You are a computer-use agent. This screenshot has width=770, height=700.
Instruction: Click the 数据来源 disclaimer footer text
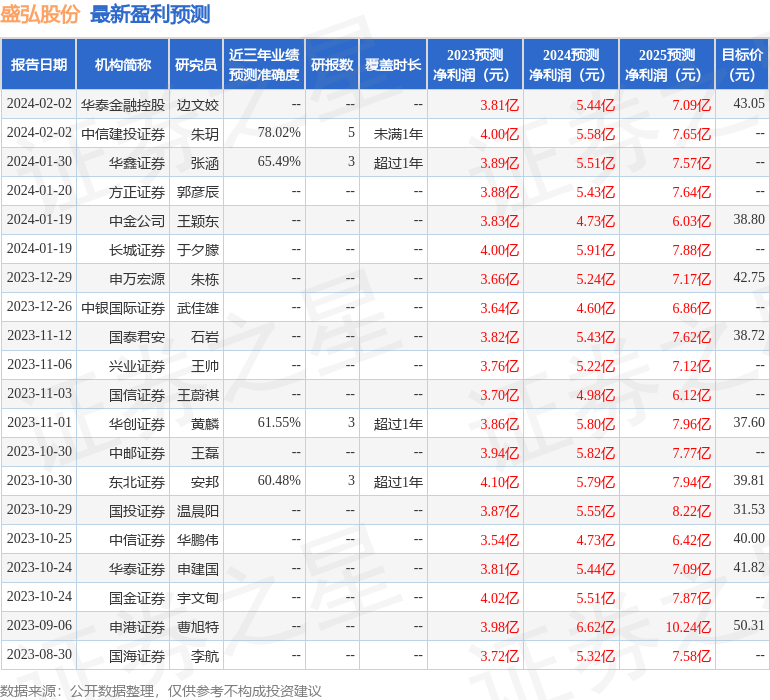point(161,691)
